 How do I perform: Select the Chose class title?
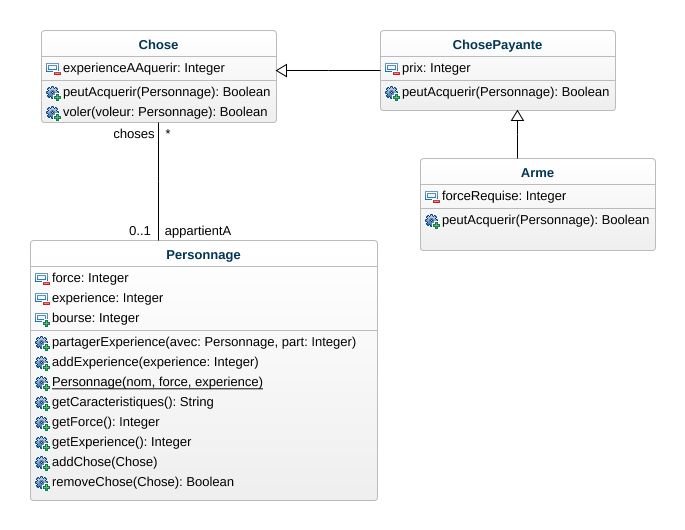[x=159, y=45]
